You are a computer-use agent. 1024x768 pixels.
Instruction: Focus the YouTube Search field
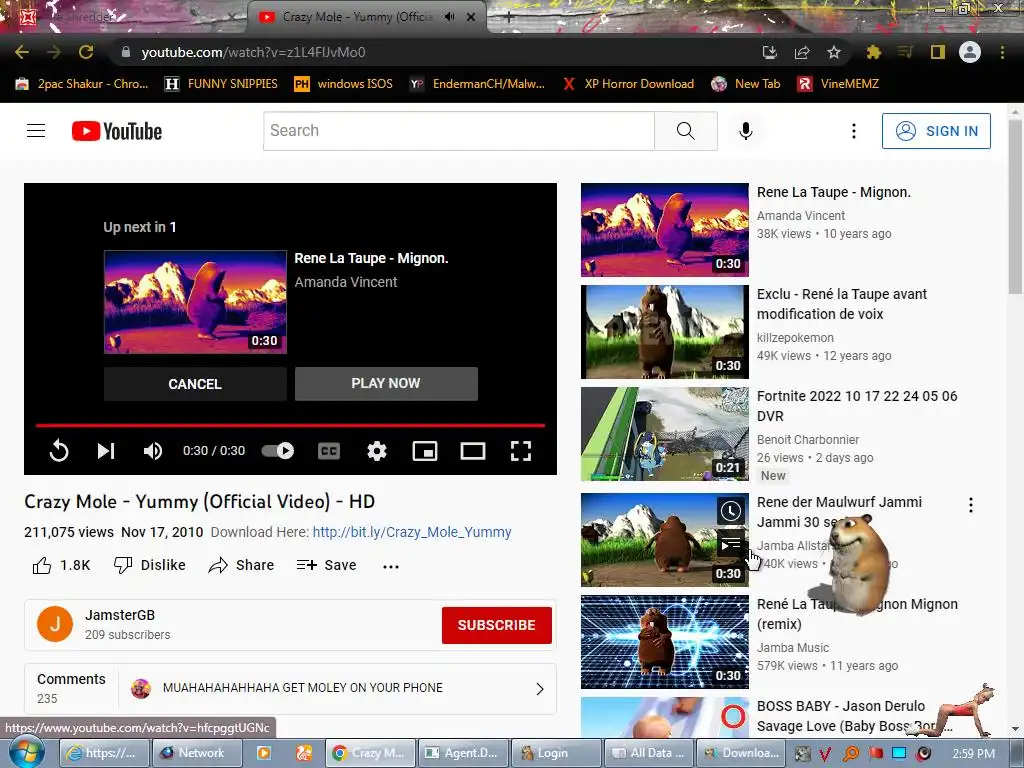458,131
